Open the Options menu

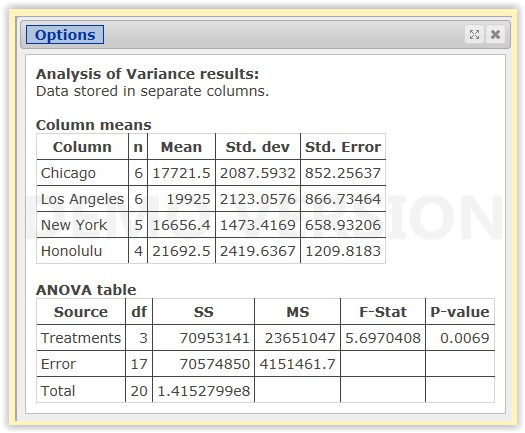65,34
